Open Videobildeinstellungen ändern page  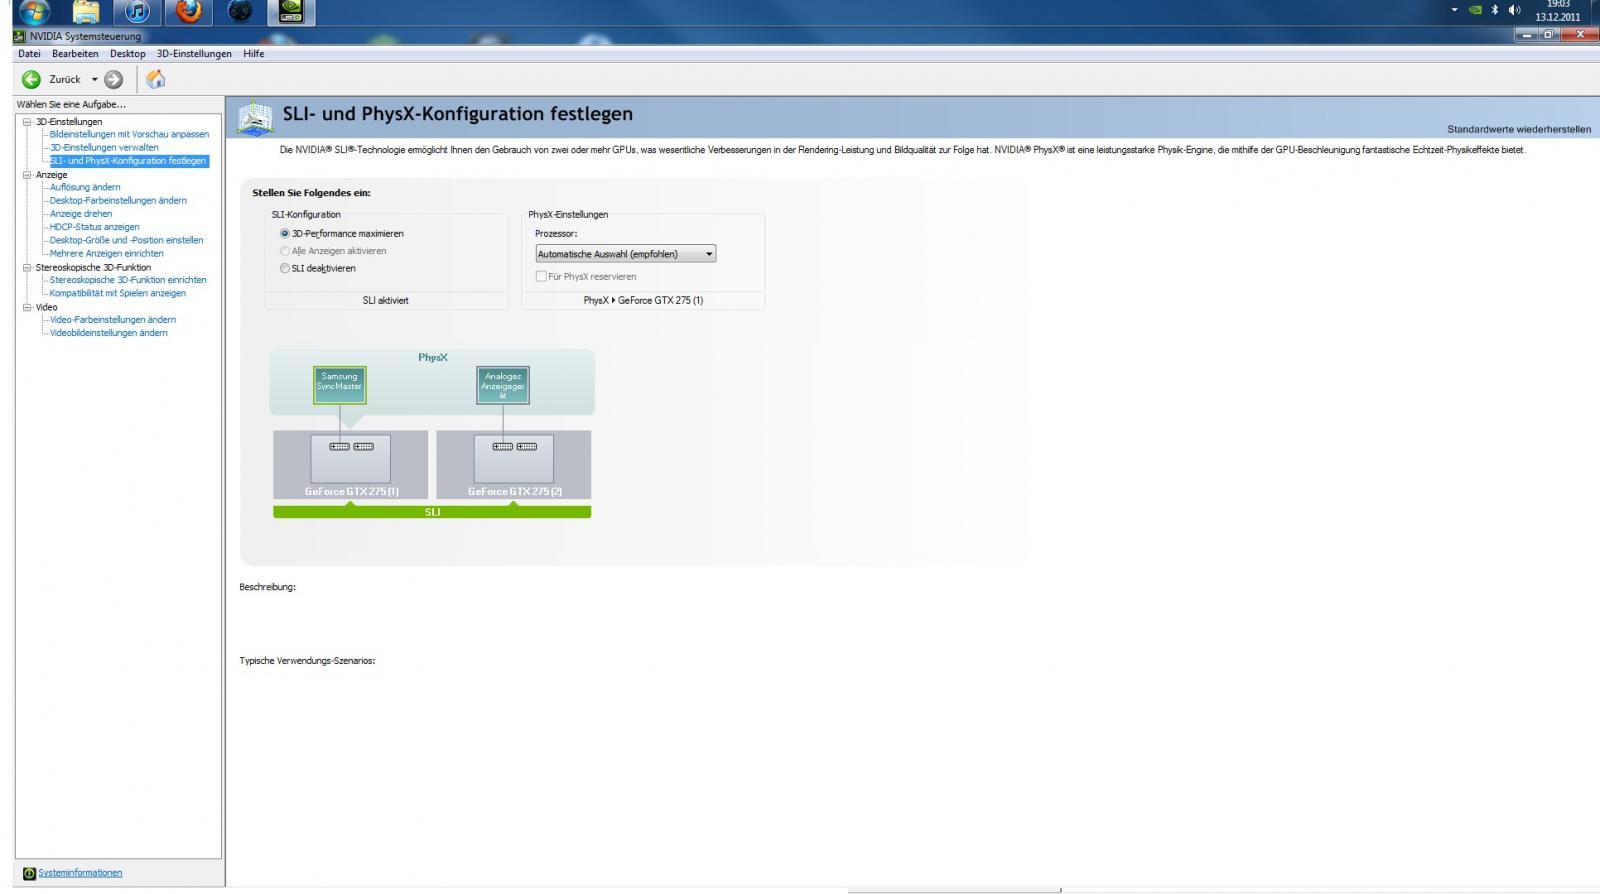tap(109, 333)
